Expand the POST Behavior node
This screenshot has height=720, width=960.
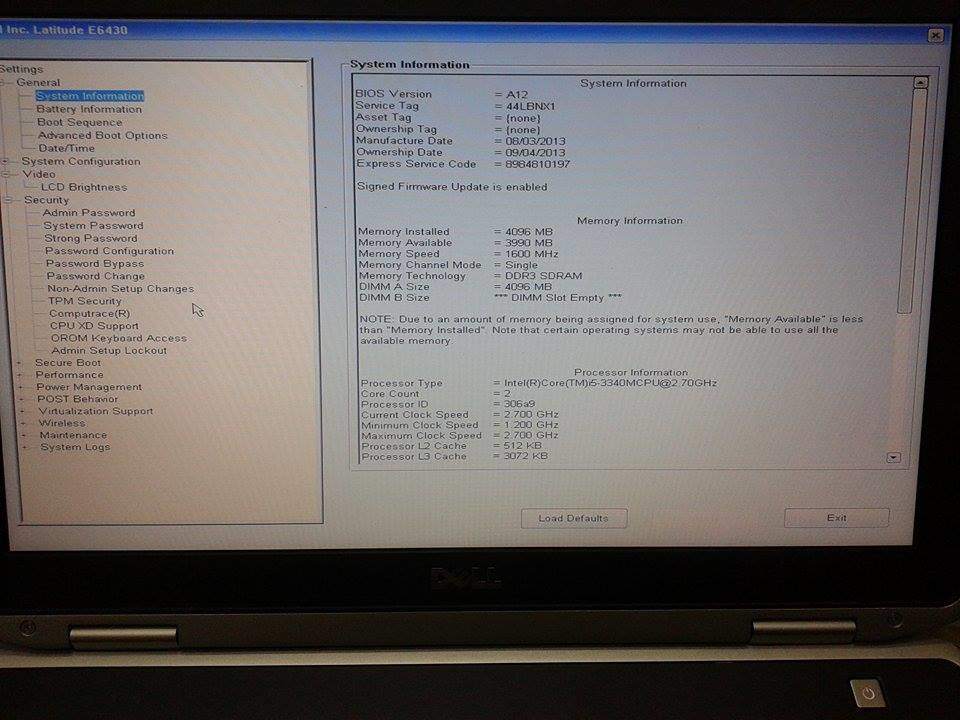coord(21,399)
